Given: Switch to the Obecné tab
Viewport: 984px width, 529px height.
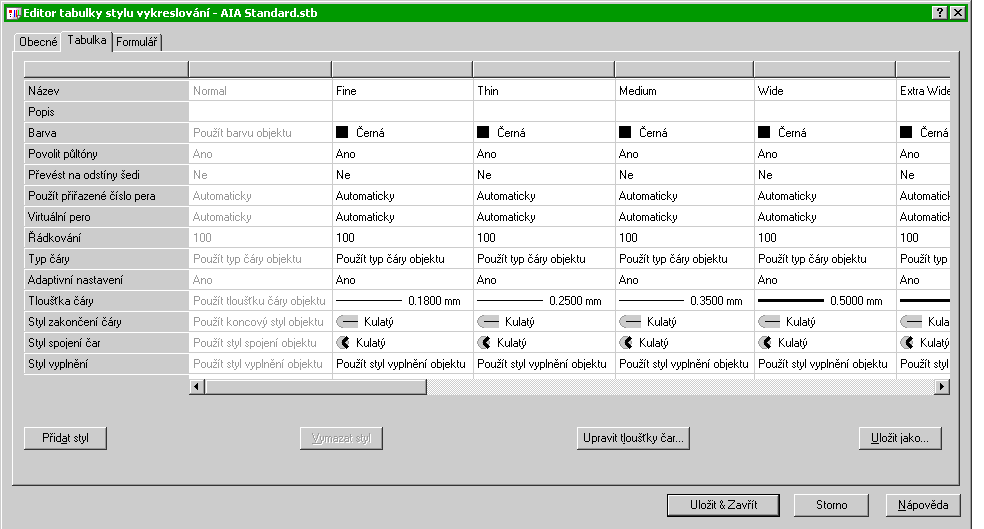Looking at the screenshot, I should click(x=39, y=43).
